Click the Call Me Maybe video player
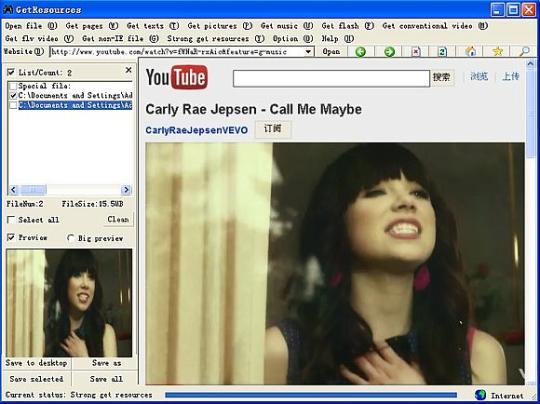This screenshot has width=540, height=404. (335, 263)
